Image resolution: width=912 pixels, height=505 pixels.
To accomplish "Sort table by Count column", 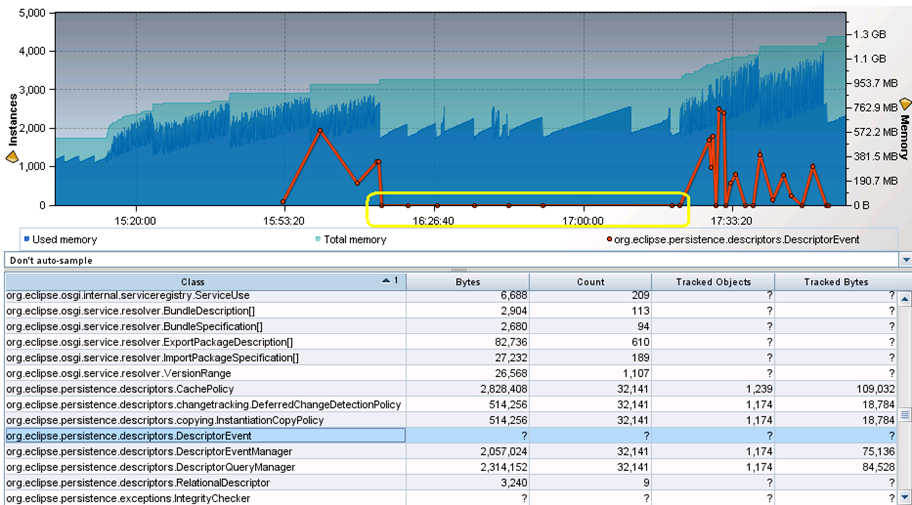I will [x=590, y=282].
